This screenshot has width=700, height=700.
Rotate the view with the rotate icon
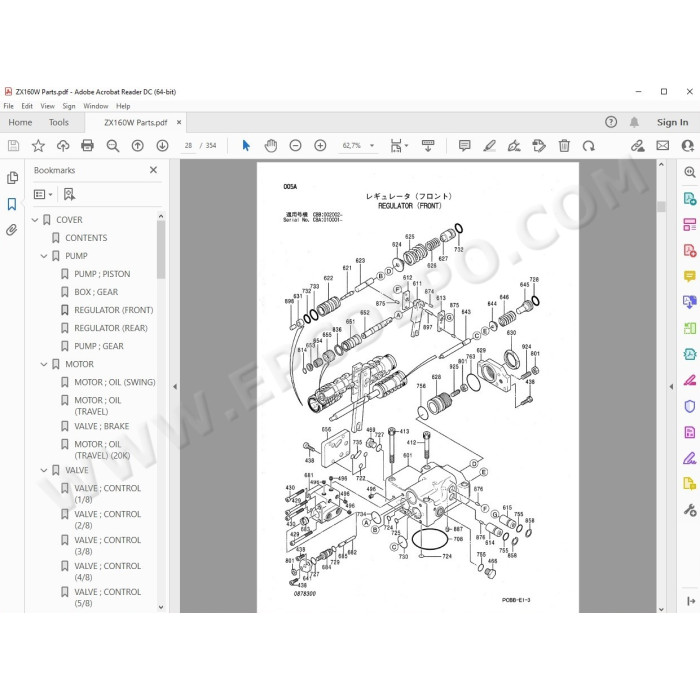coord(589,146)
